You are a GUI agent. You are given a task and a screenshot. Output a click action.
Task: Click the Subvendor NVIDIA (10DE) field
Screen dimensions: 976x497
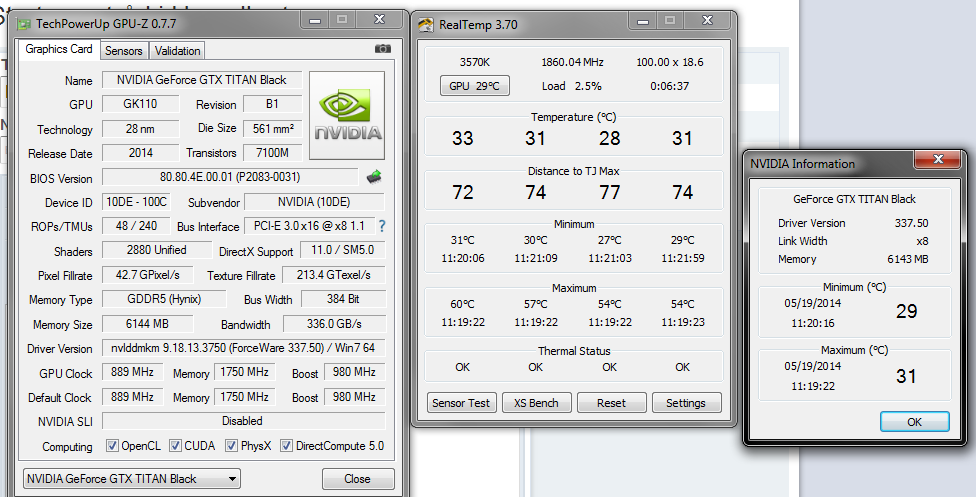pos(314,202)
